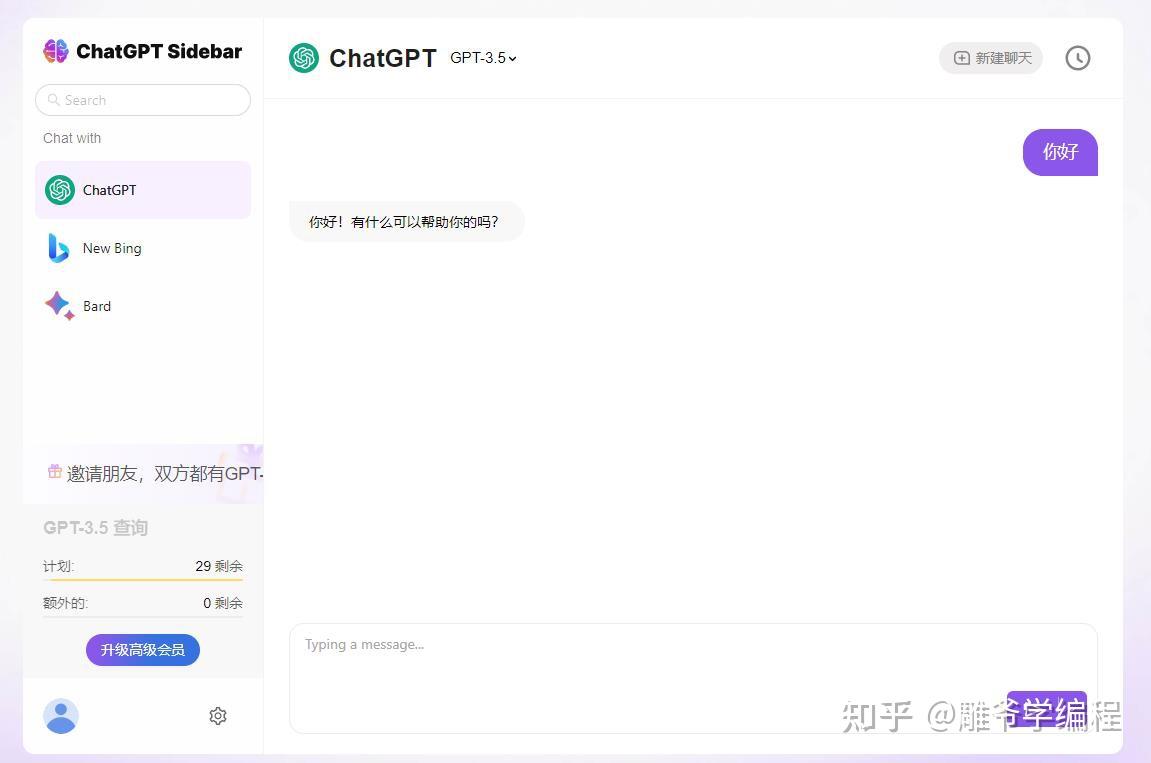This screenshot has width=1151, height=763.
Task: Start a new chat with 新建聊天
Action: tap(991, 58)
